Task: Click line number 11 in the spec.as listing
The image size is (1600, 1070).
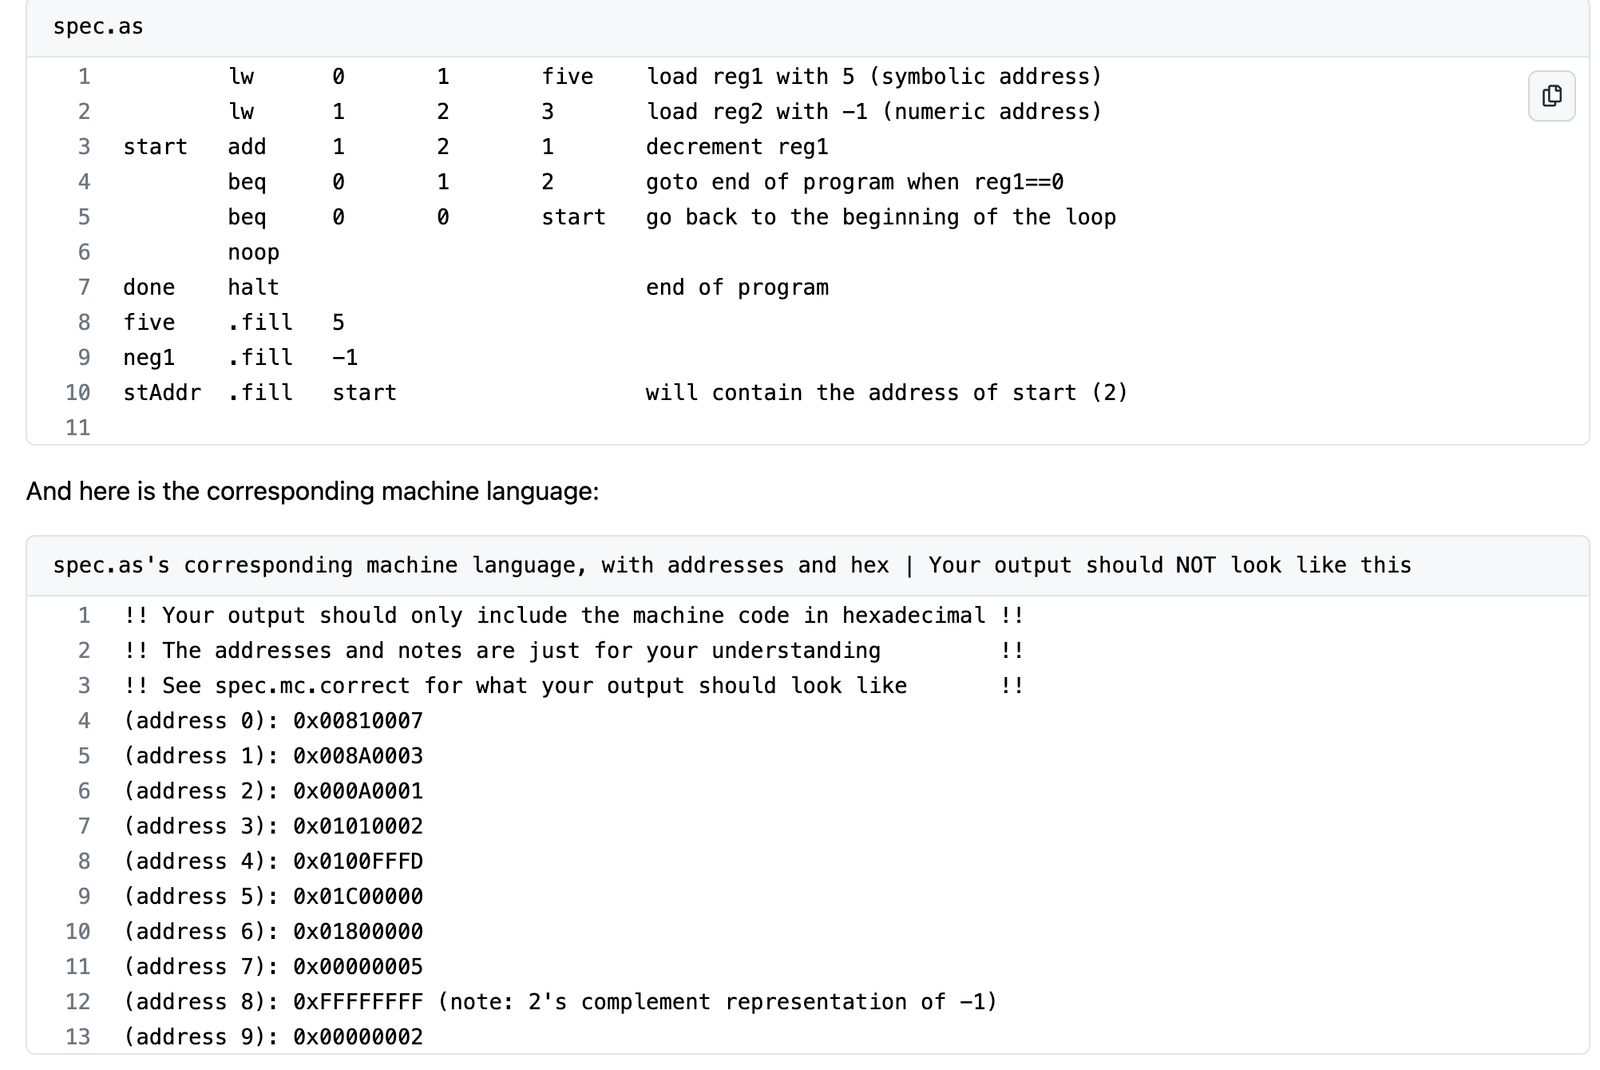Action: [x=78, y=428]
